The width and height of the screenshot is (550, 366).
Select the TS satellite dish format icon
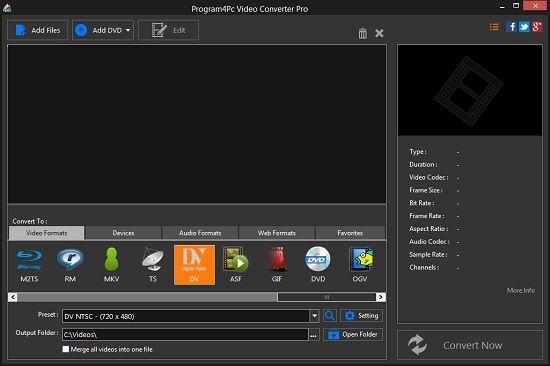[x=153, y=265]
